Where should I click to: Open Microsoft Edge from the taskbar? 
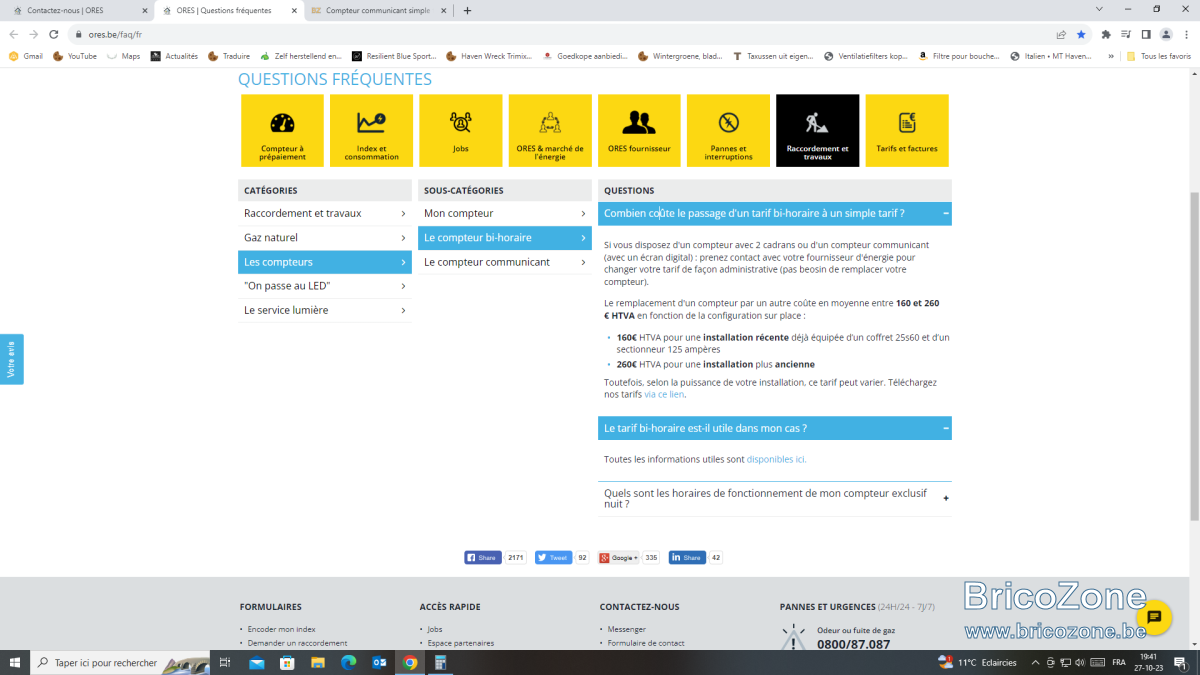(348, 662)
